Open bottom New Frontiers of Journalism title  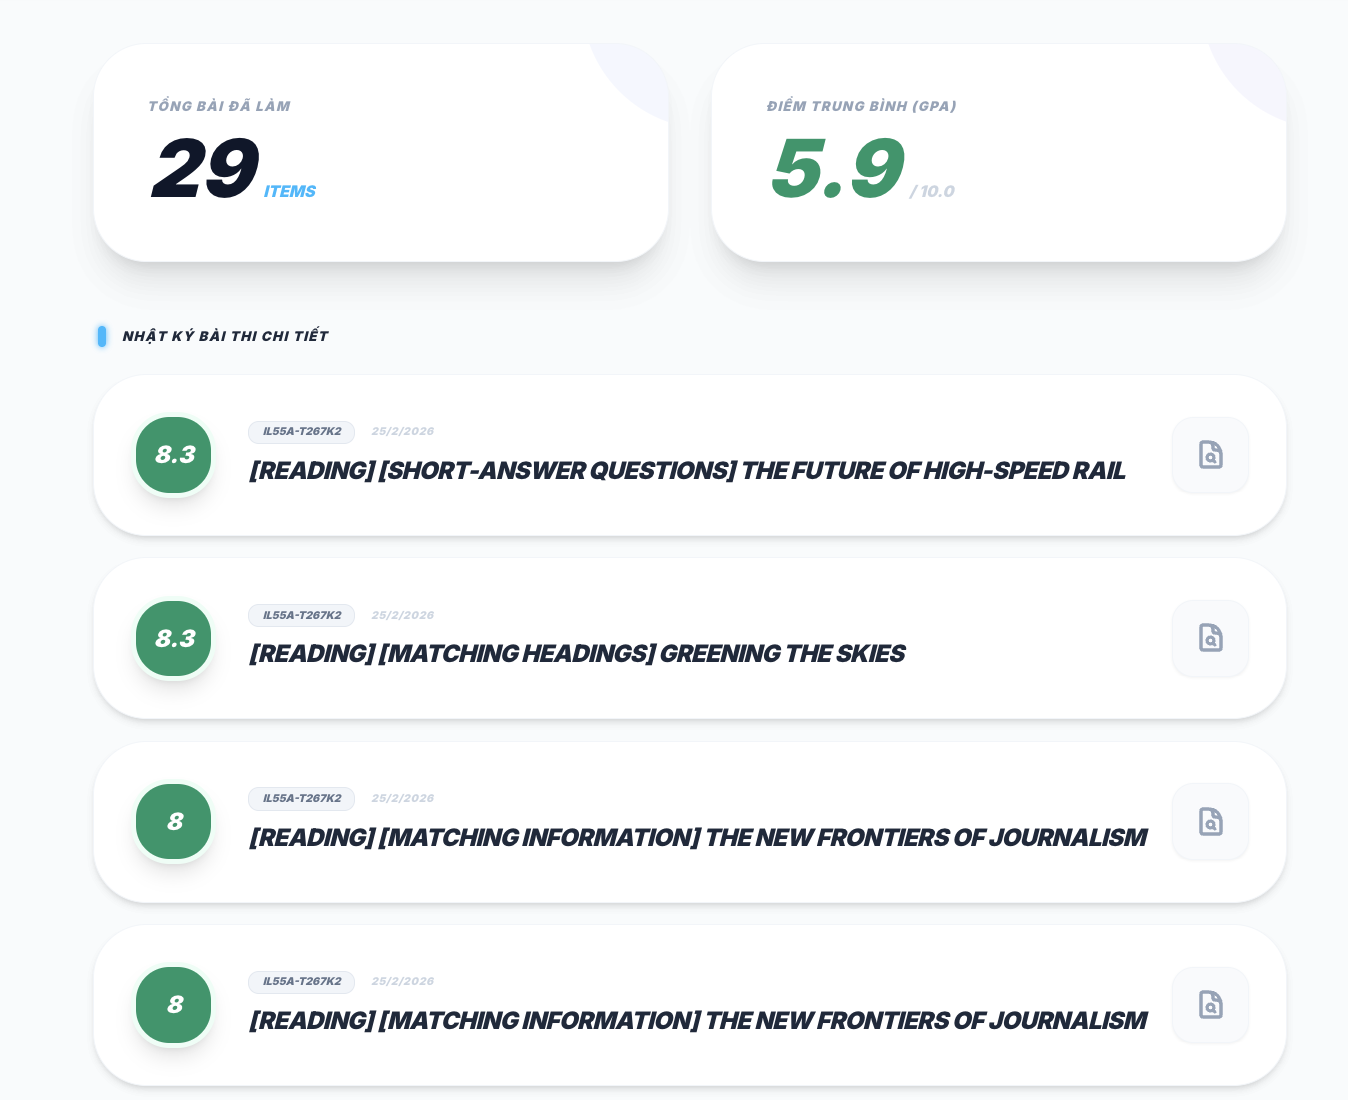coord(697,1021)
